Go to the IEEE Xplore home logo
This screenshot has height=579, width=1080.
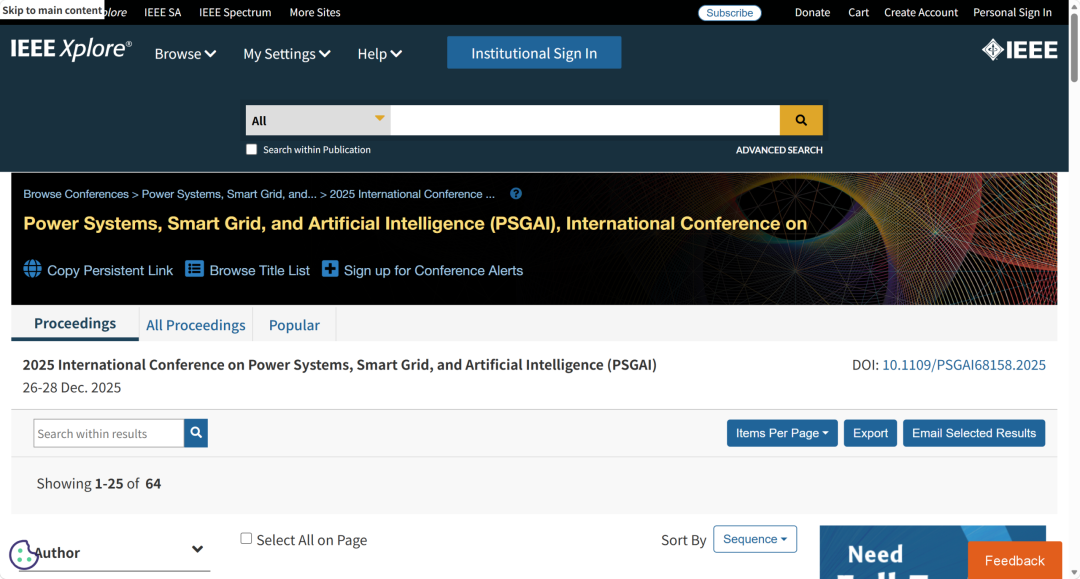[71, 50]
